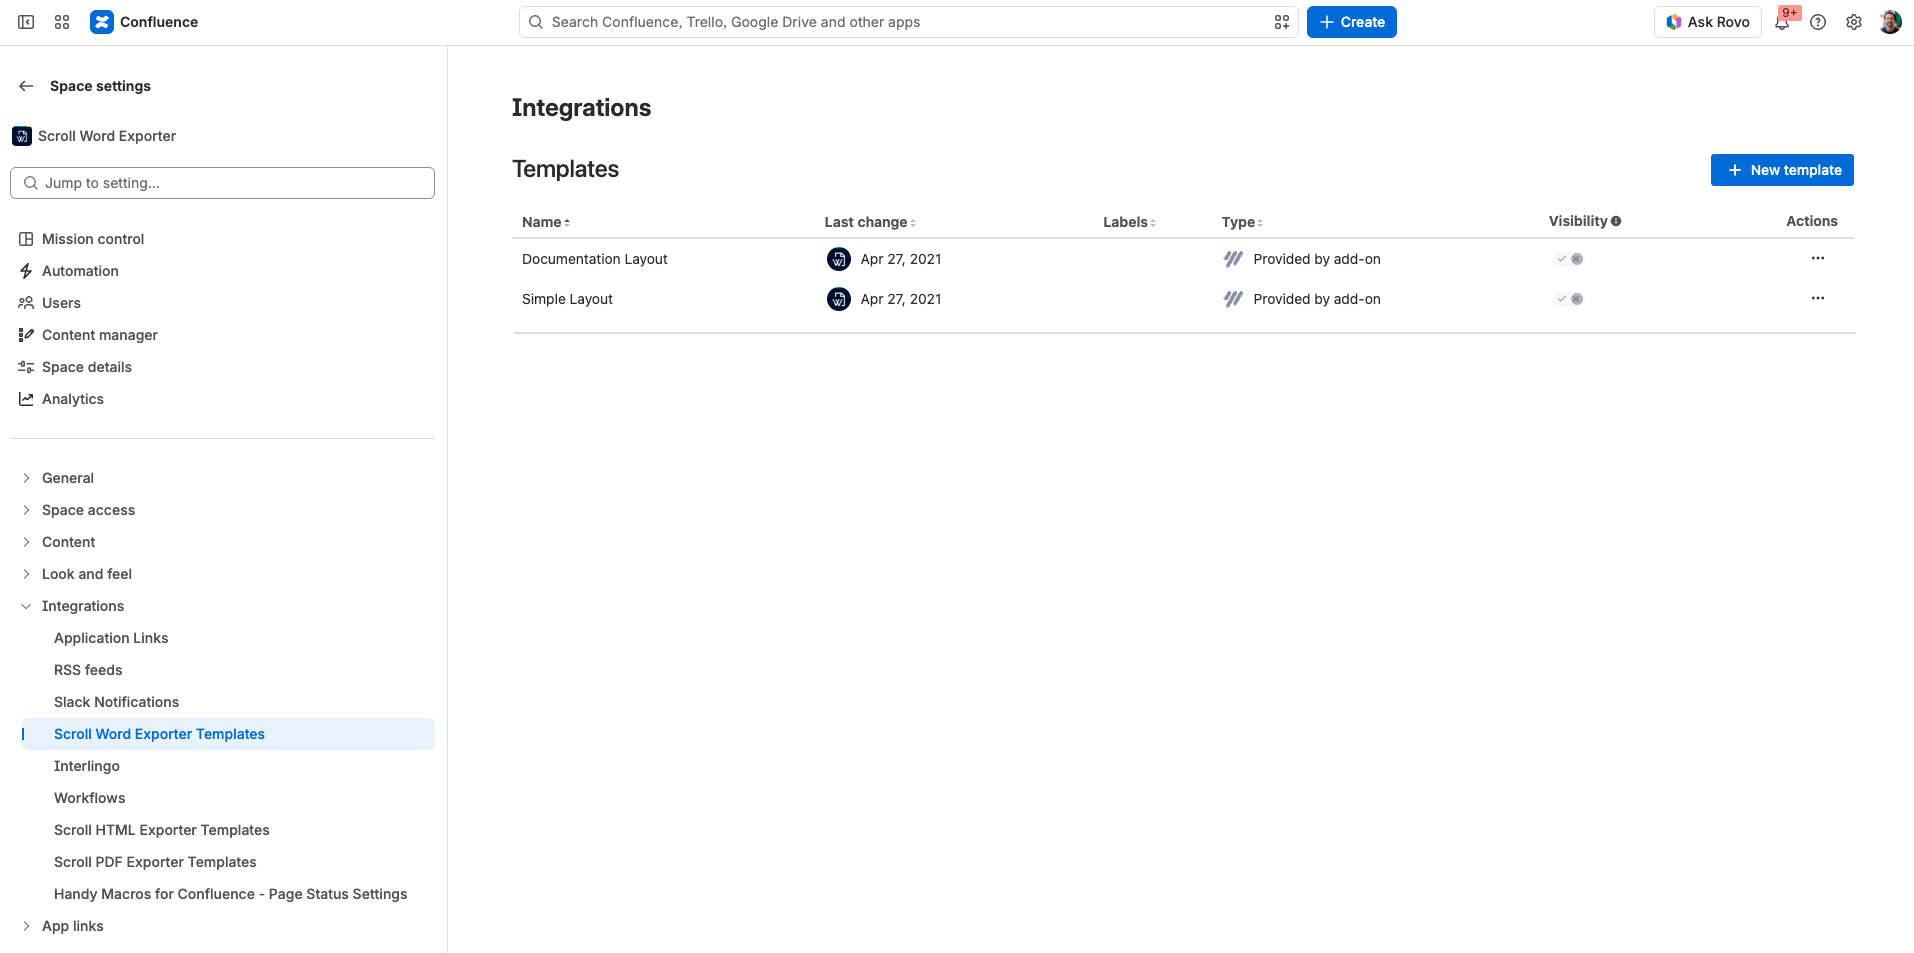Expand the General settings section
The height and width of the screenshot is (953, 1914).
click(26, 478)
